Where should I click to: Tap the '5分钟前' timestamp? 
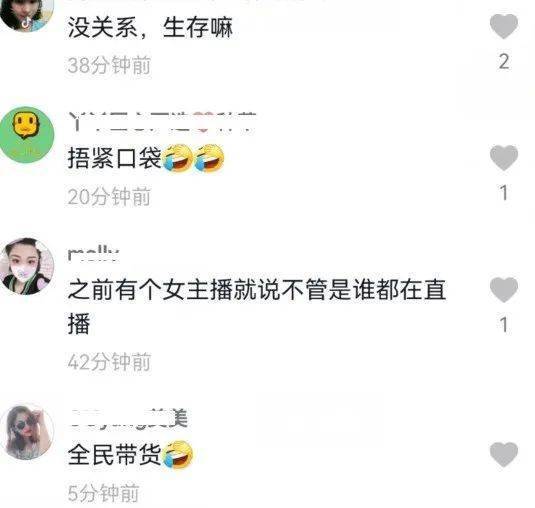coord(103,493)
